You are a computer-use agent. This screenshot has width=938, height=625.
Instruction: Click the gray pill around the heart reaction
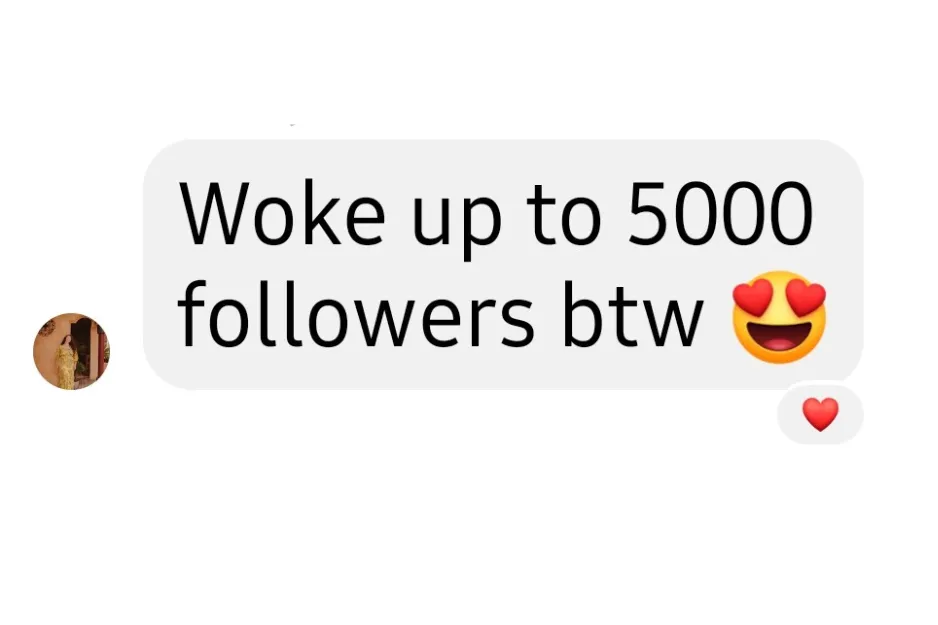point(820,414)
